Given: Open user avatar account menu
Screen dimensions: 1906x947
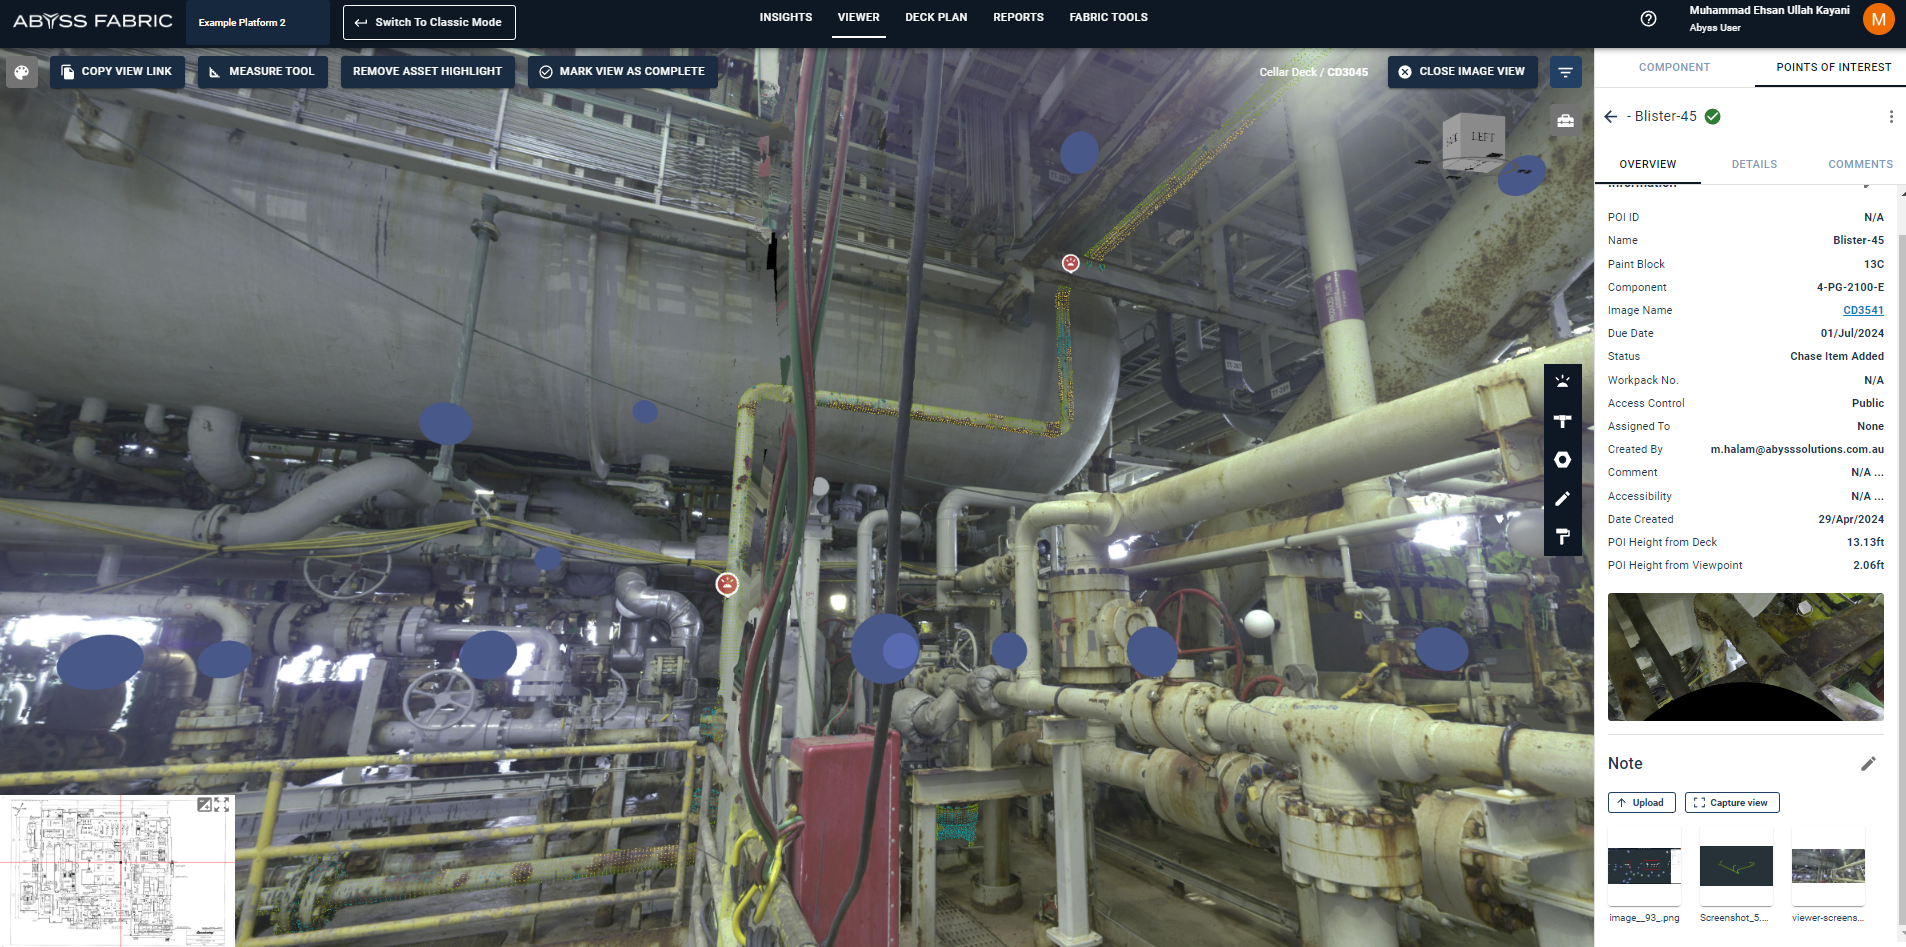Looking at the screenshot, I should (x=1878, y=19).
